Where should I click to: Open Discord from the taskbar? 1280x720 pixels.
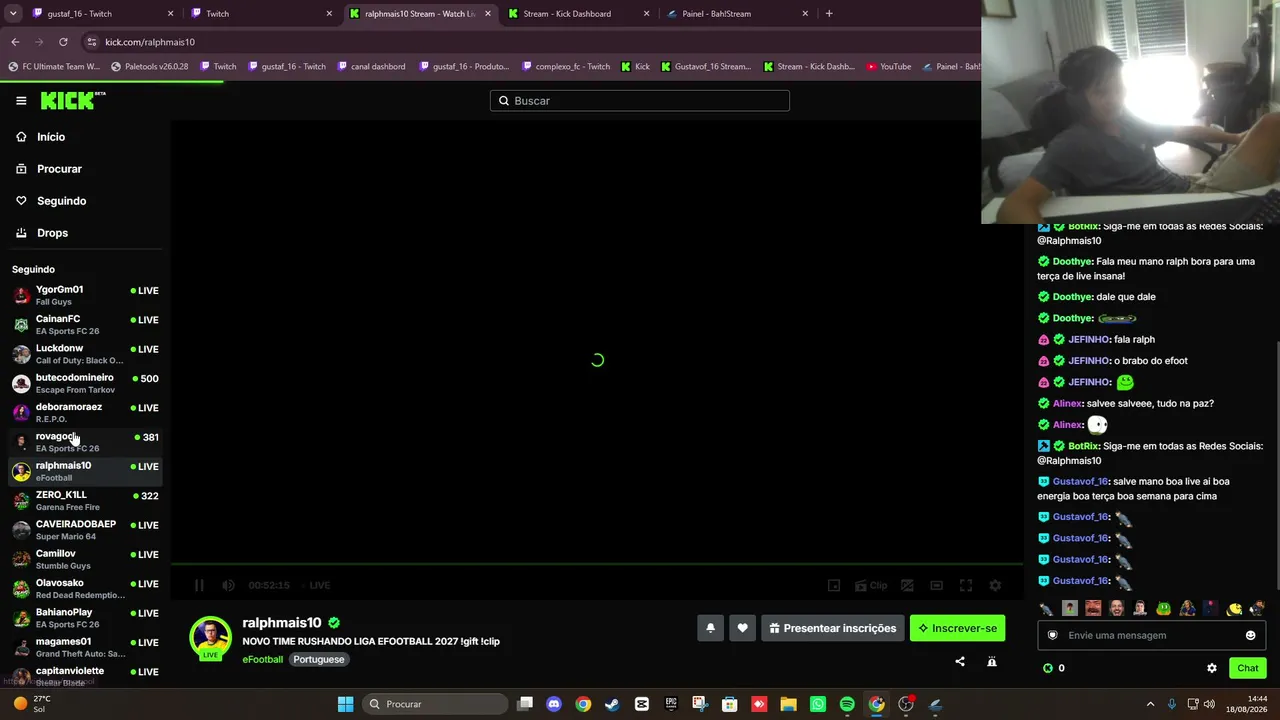(554, 704)
